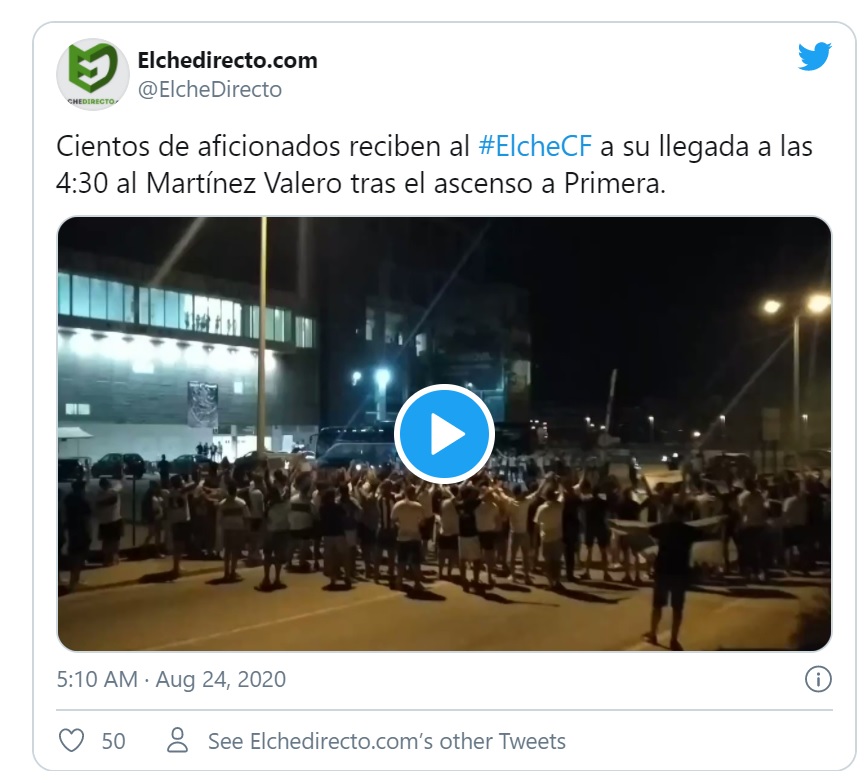Play the embedded tweet video
The width and height of the screenshot is (867, 783).
pos(444,434)
